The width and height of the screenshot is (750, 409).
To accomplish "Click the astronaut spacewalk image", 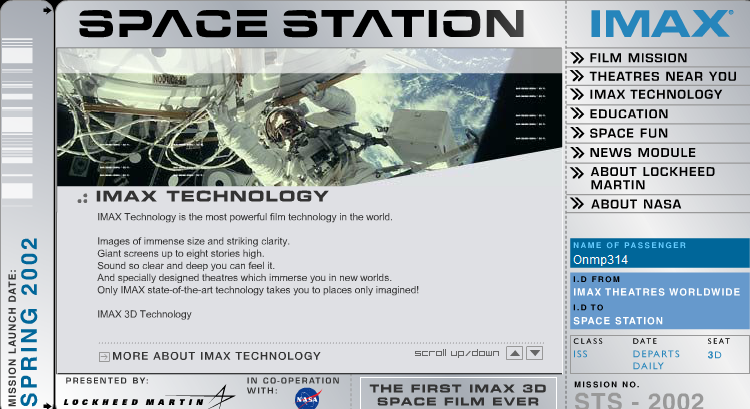I will (x=309, y=117).
